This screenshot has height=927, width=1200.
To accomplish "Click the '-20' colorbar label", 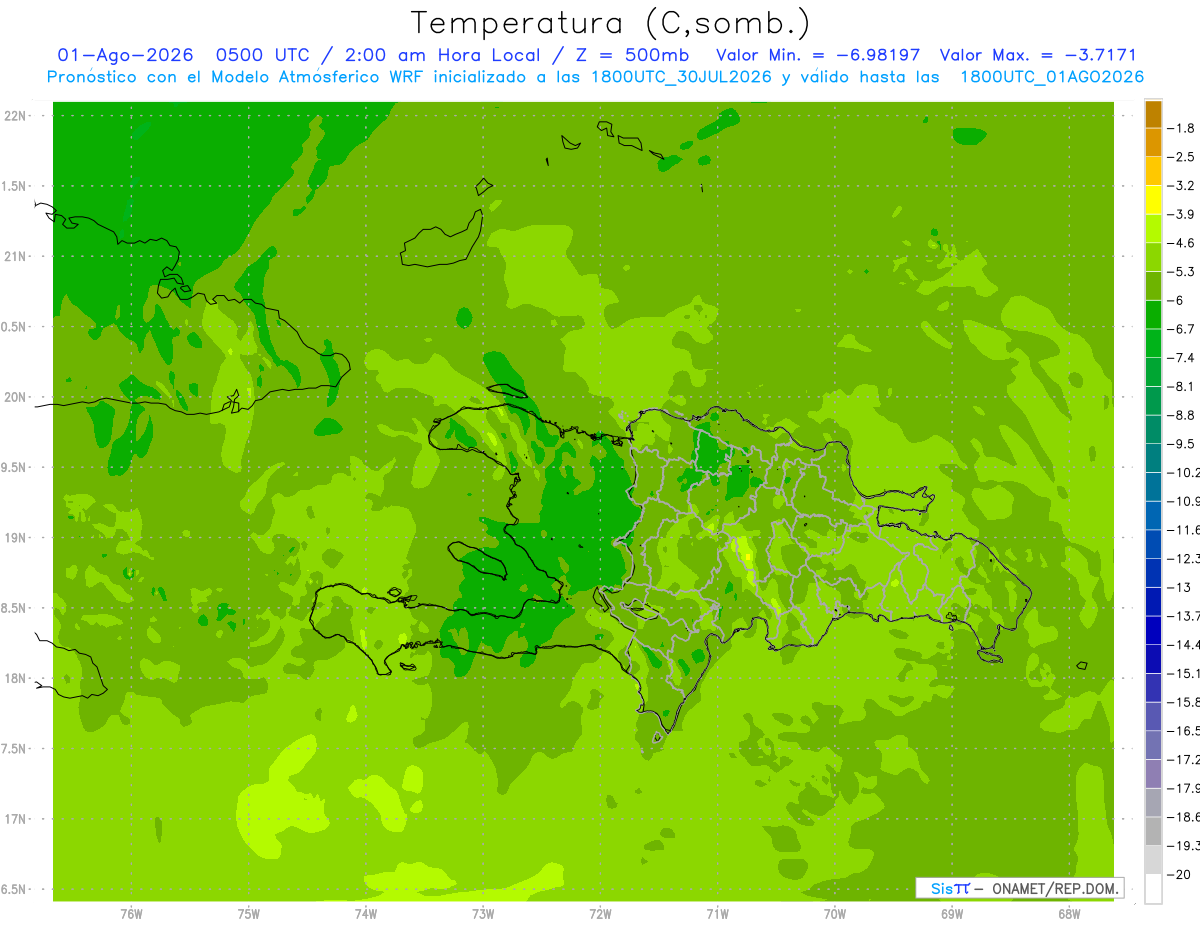I will coord(1181,875).
